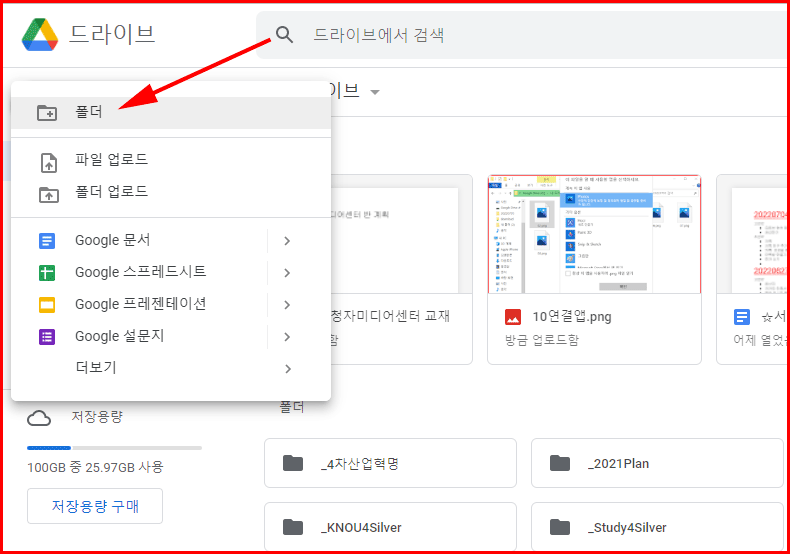790x554 pixels.
Task: Open the _4차산업혁명 folder
Action: coord(390,463)
